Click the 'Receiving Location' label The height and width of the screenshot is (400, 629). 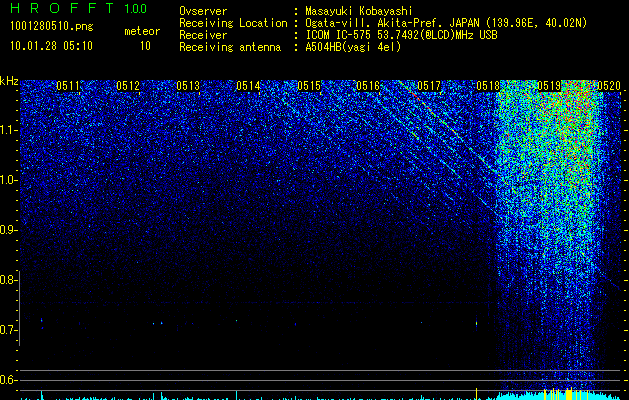pyautogui.click(x=233, y=23)
